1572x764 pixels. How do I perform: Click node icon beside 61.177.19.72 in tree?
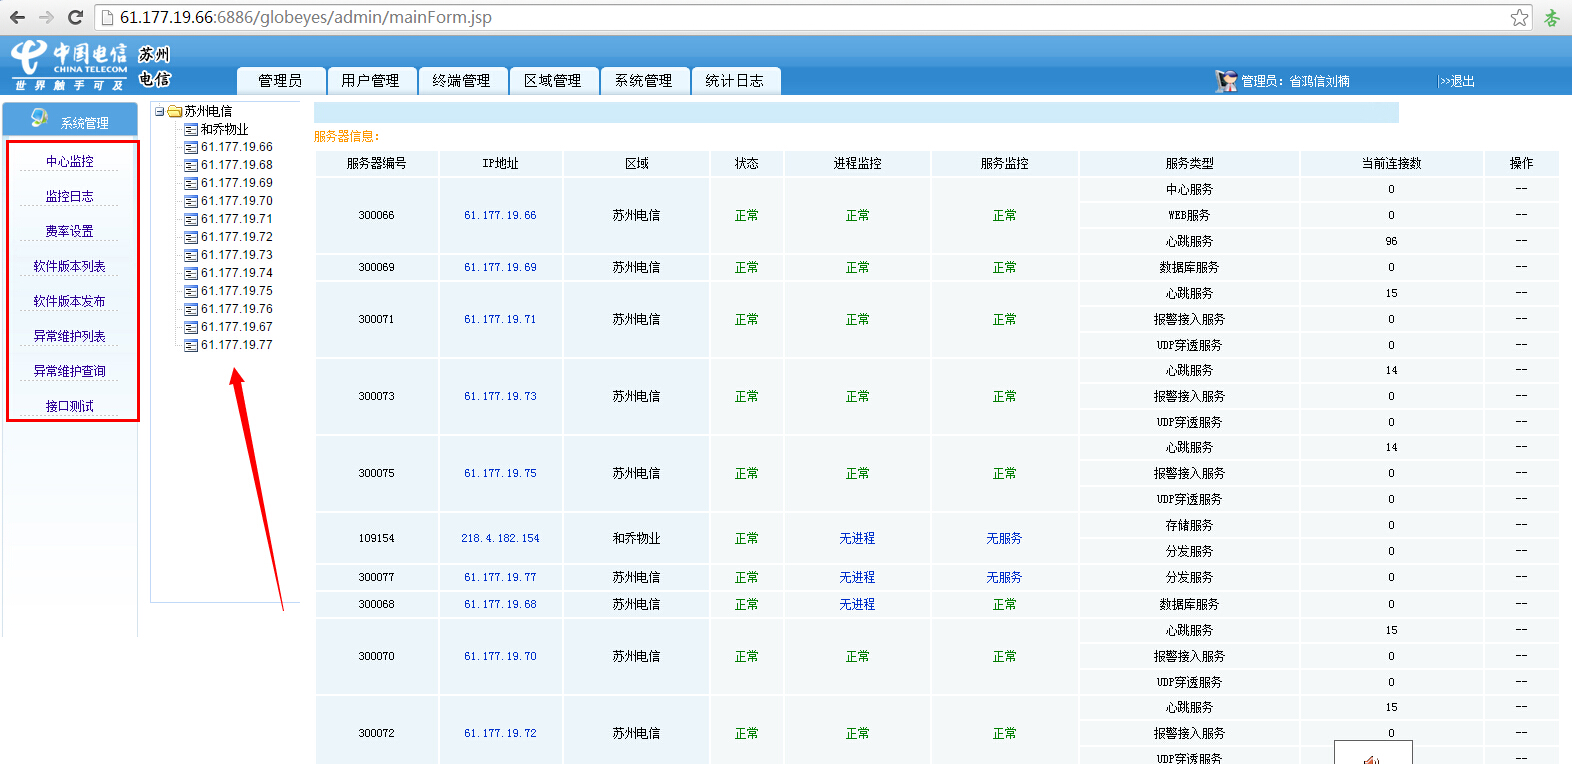(x=191, y=237)
